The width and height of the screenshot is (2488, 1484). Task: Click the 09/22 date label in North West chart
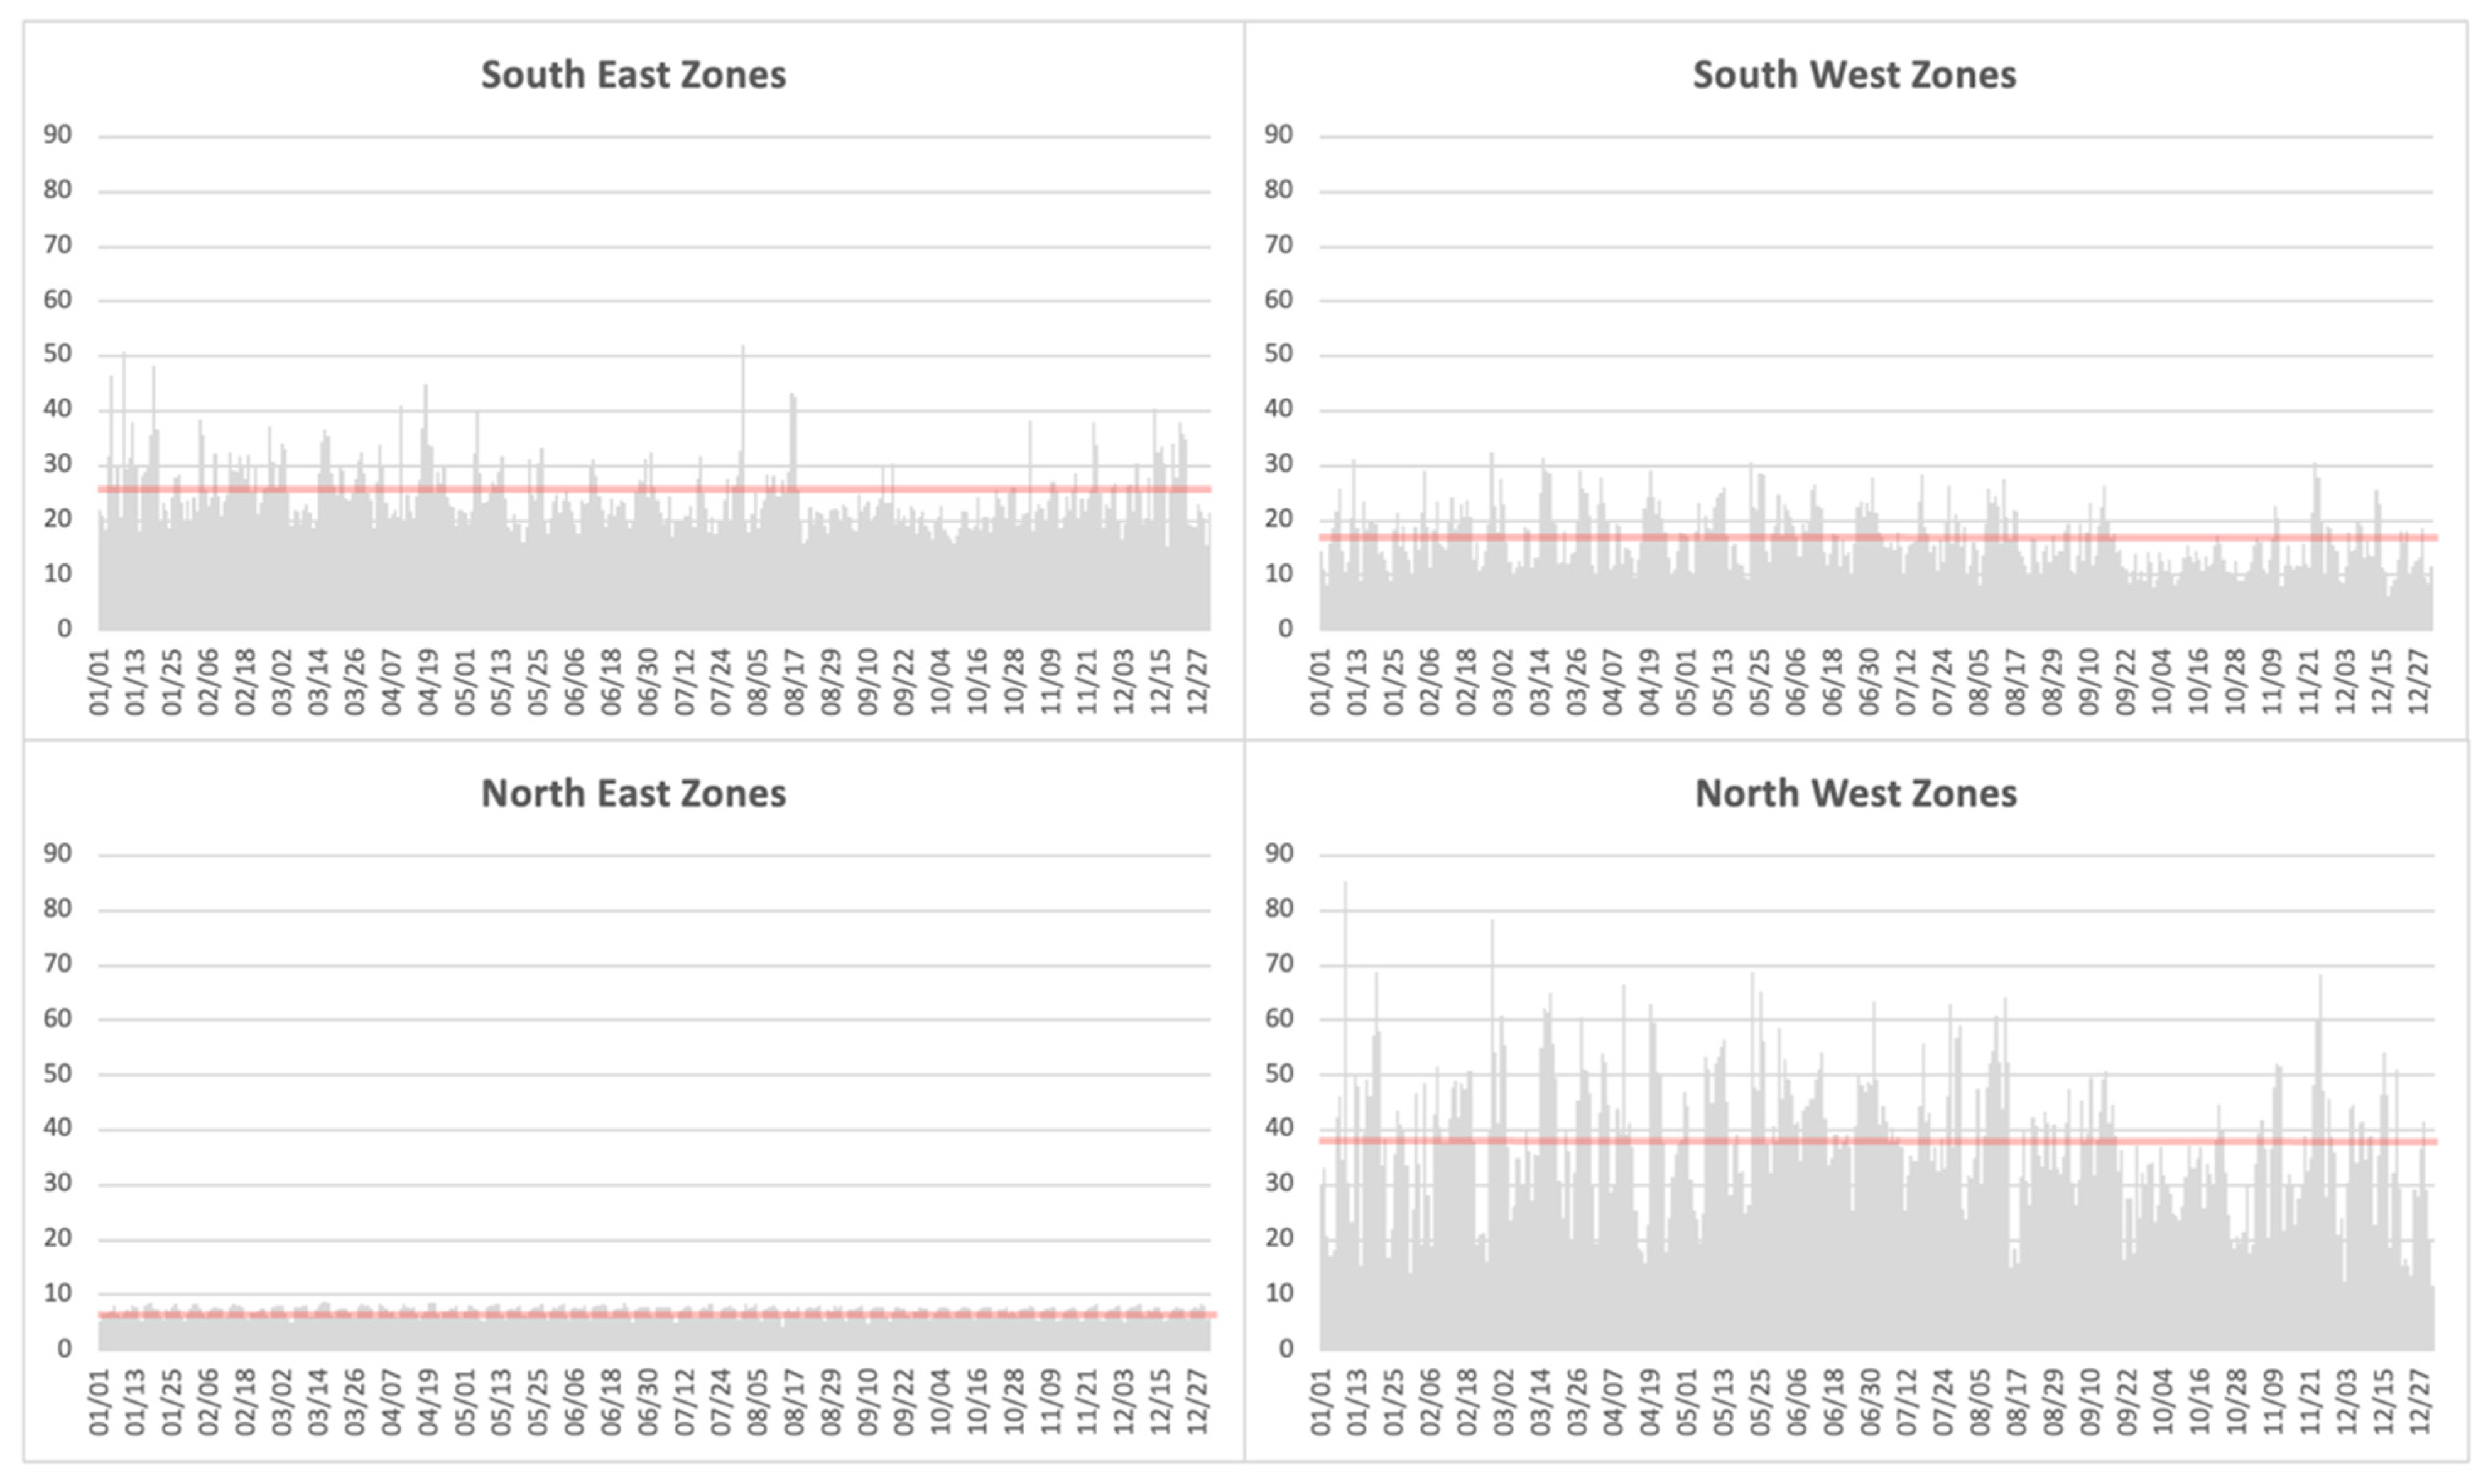click(x=2127, y=1401)
